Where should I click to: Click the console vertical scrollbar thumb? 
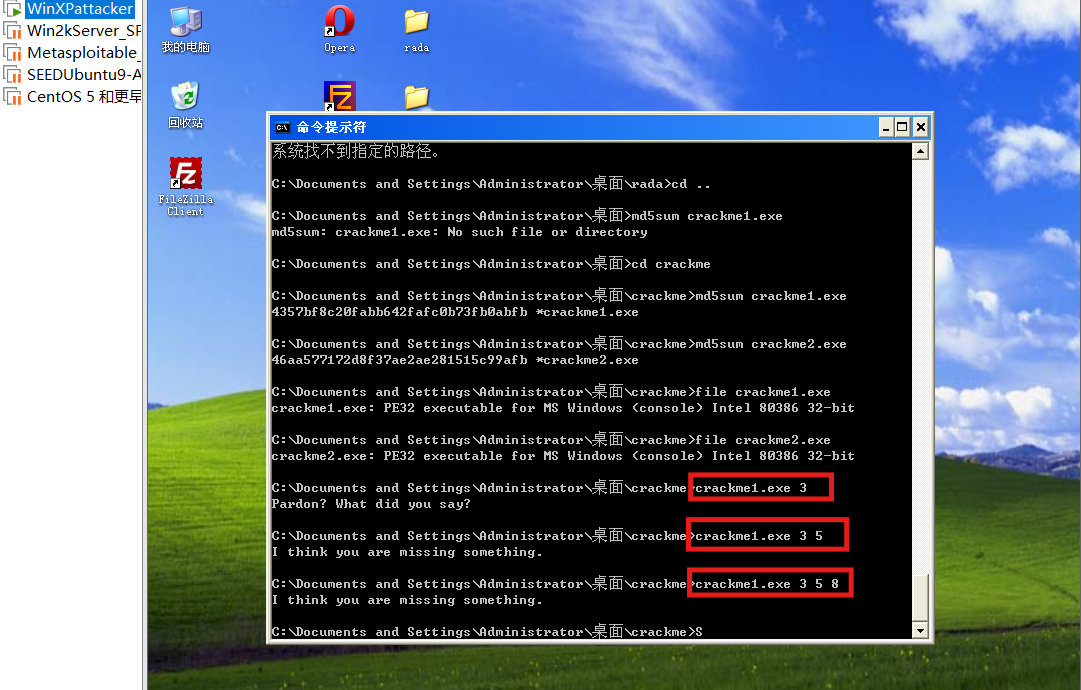pos(920,597)
